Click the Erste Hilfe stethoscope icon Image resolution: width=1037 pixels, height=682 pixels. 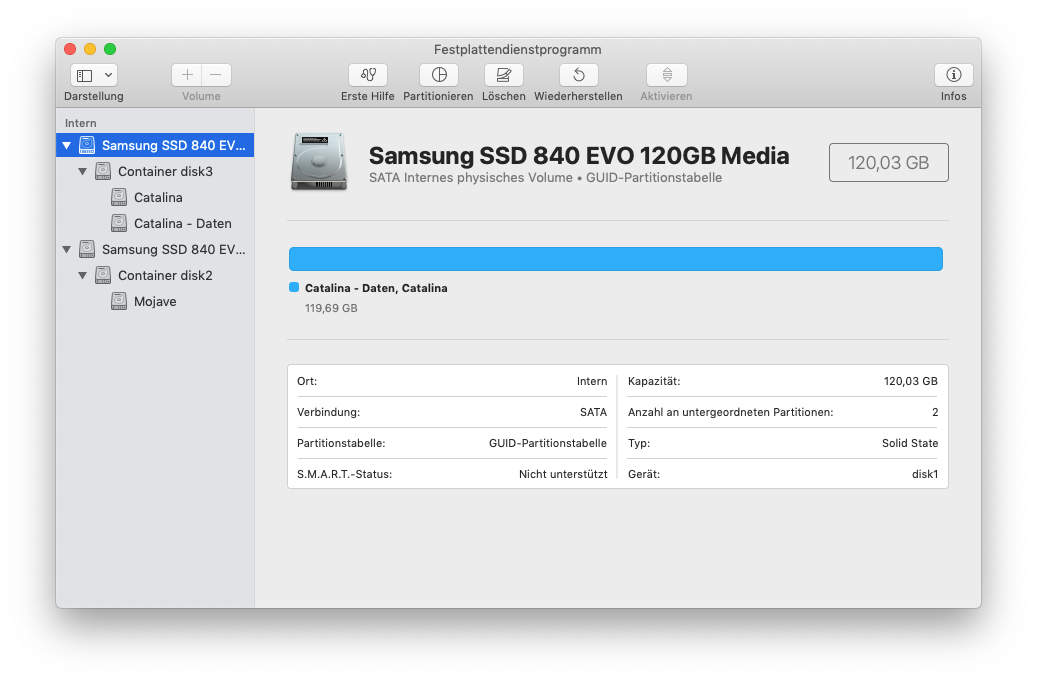coord(368,75)
